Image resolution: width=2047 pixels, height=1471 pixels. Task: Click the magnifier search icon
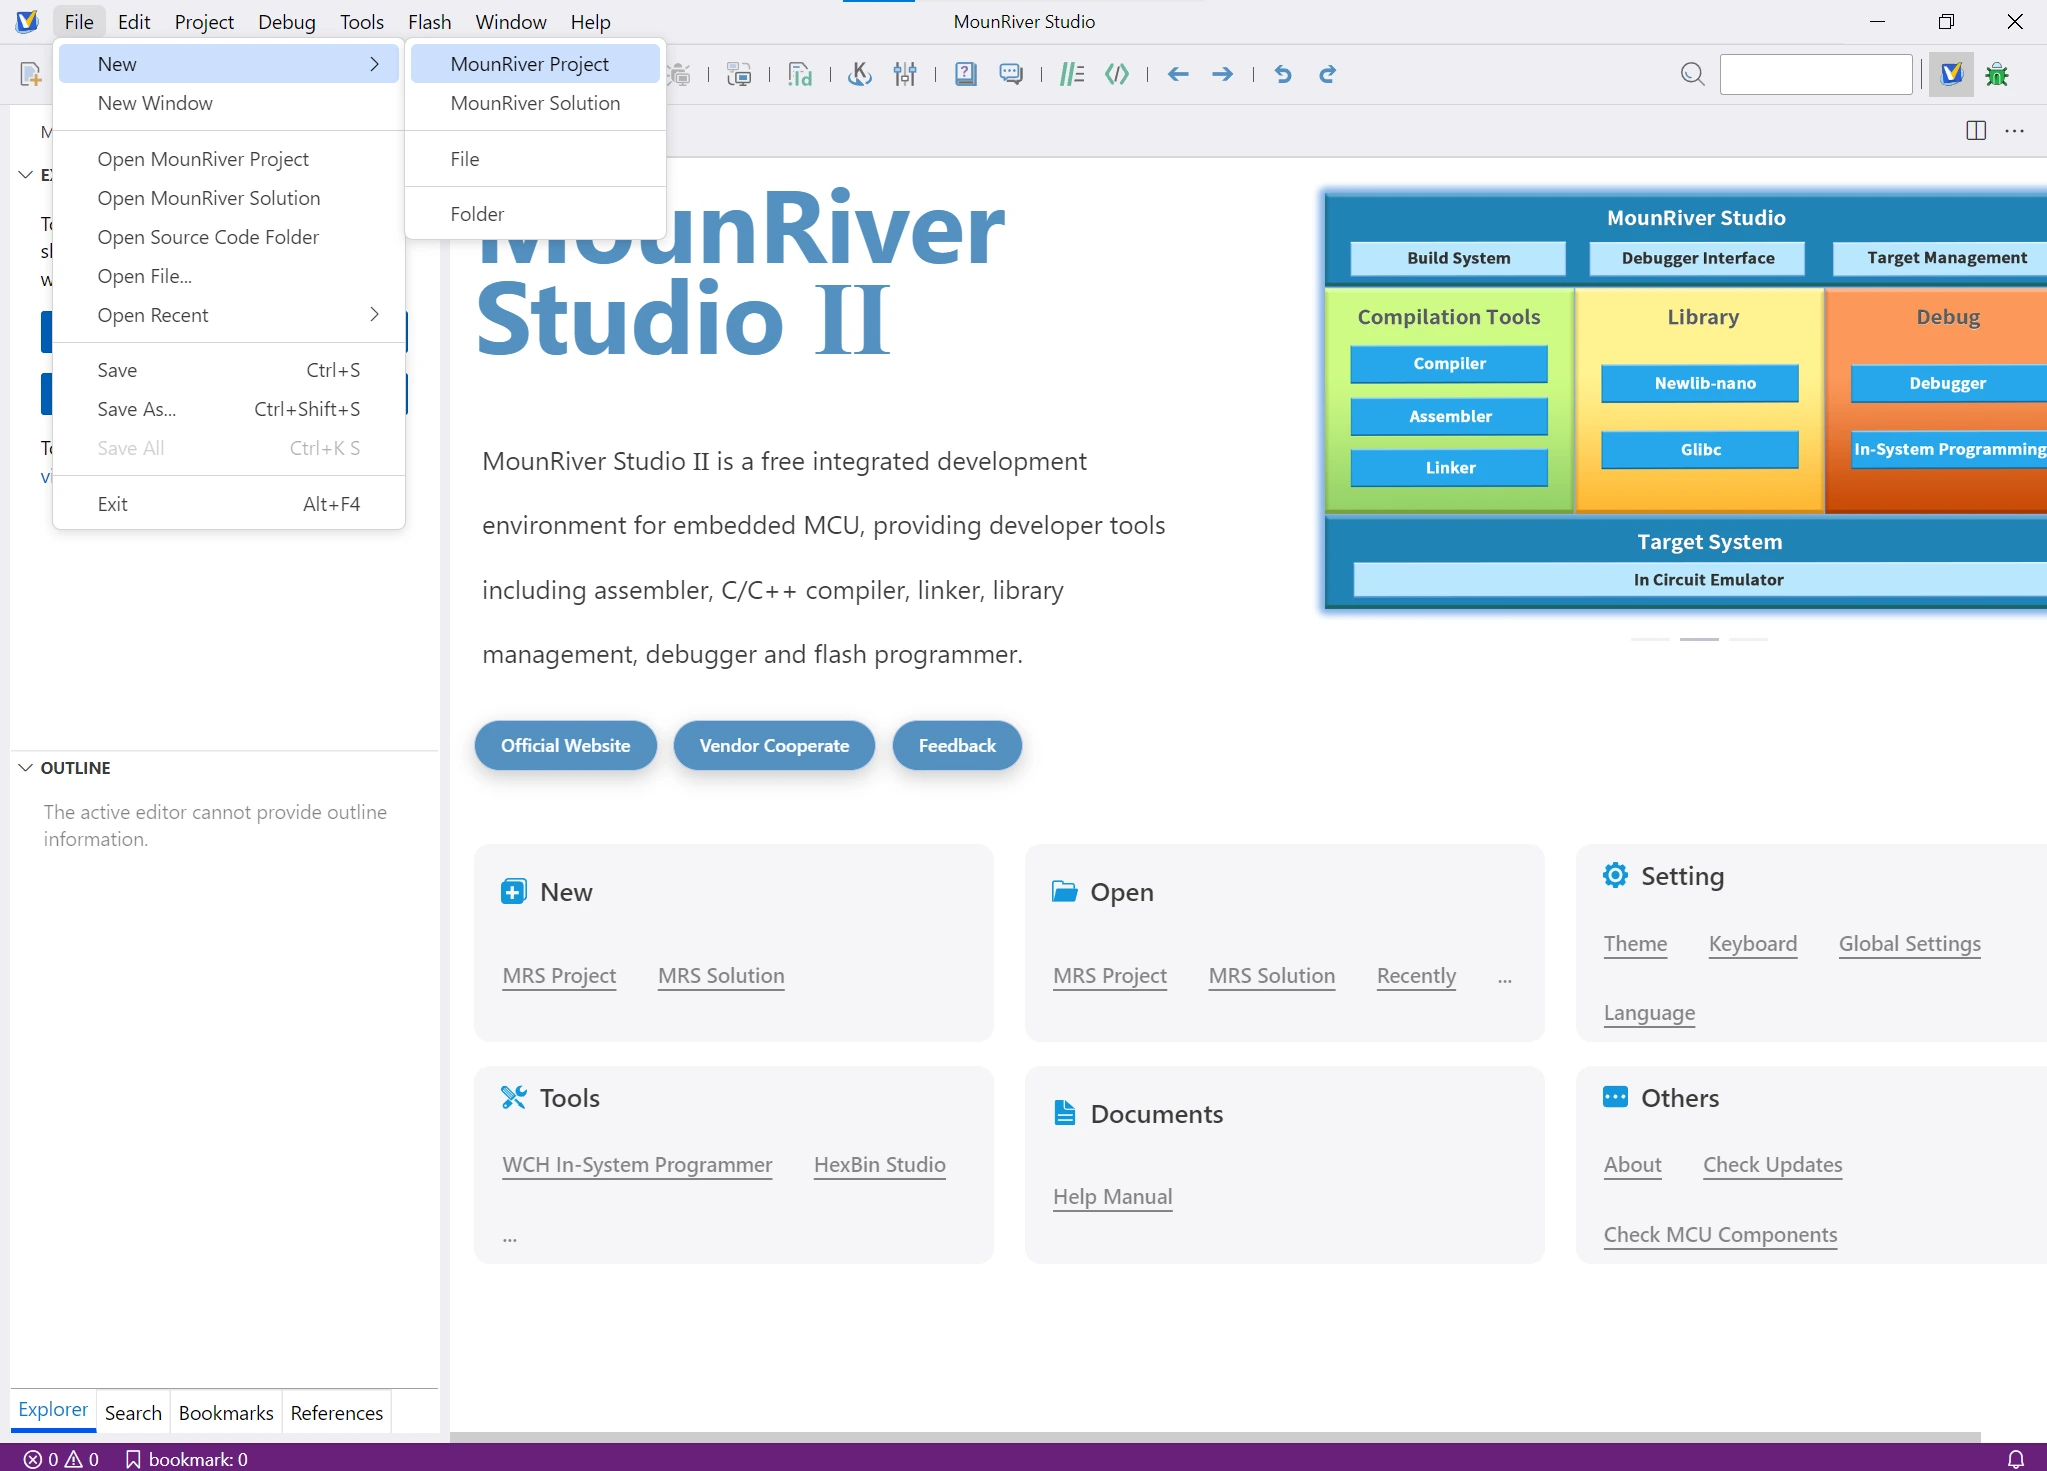coord(1692,74)
